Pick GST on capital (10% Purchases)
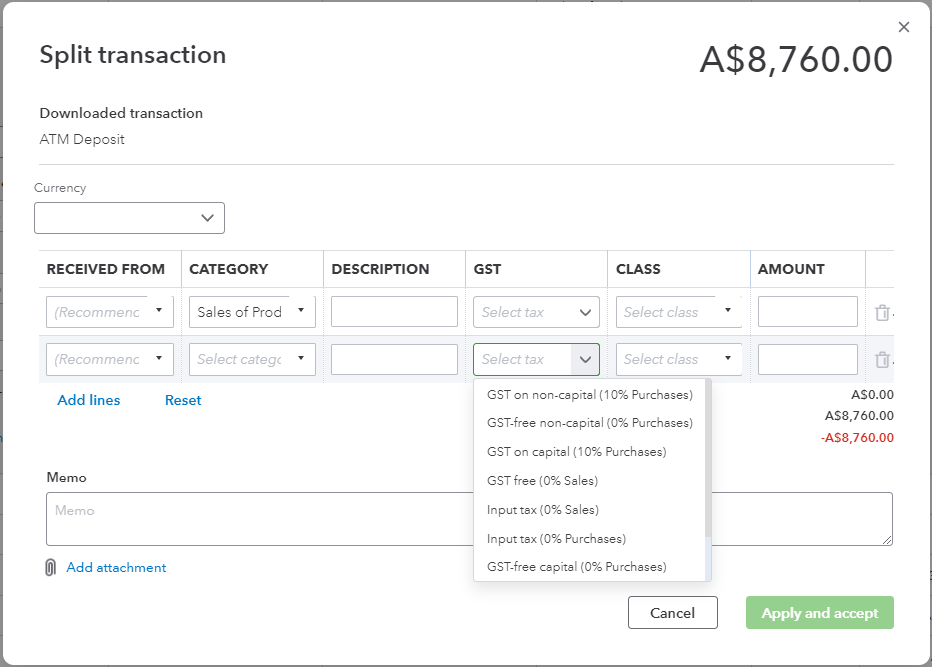The image size is (932, 667). 576,452
